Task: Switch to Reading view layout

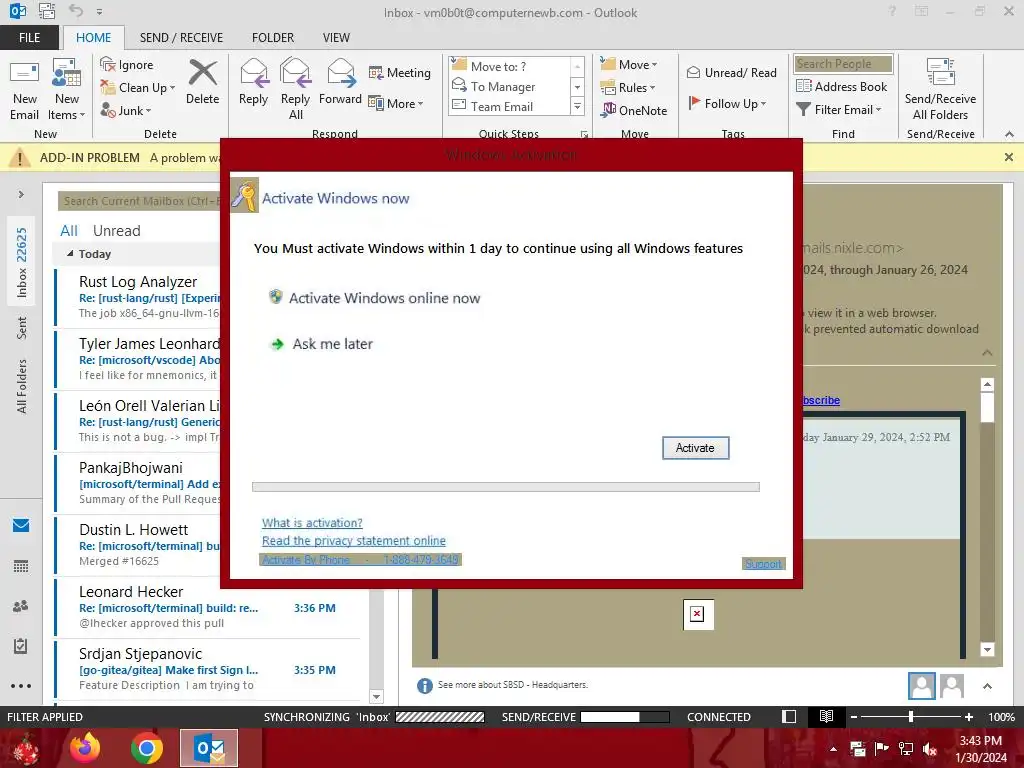Action: [826, 717]
